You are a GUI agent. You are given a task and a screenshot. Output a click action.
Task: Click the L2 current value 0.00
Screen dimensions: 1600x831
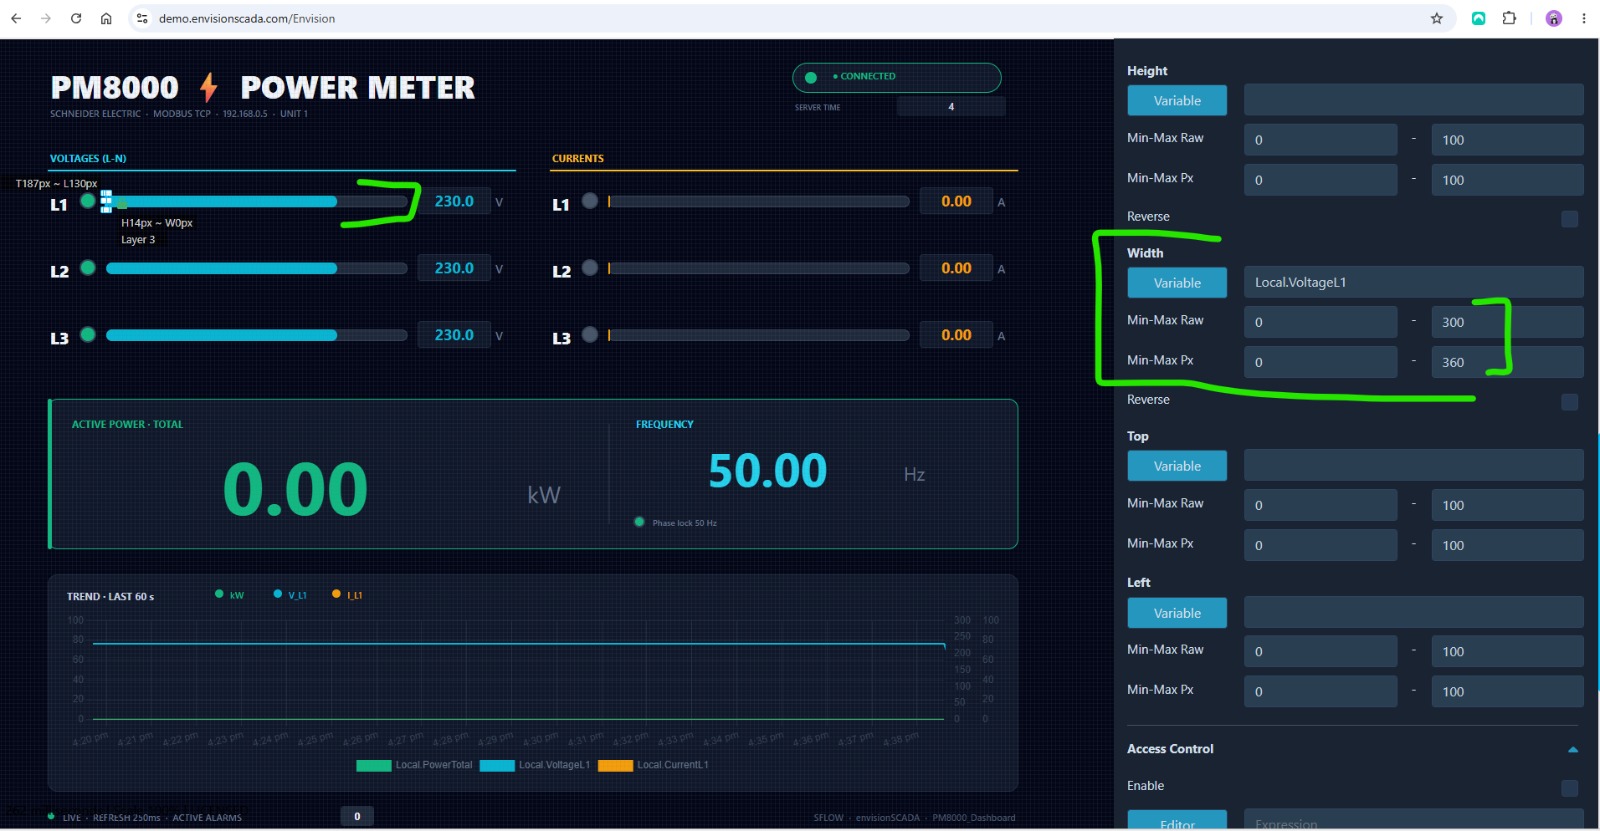click(956, 268)
